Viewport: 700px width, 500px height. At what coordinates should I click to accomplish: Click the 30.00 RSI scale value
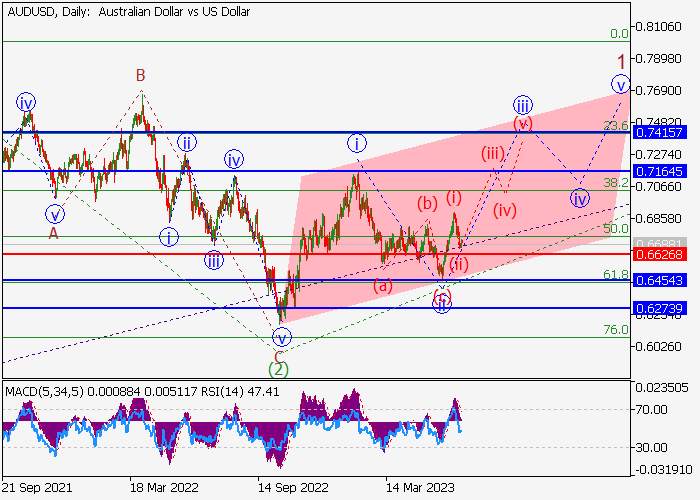point(651,447)
